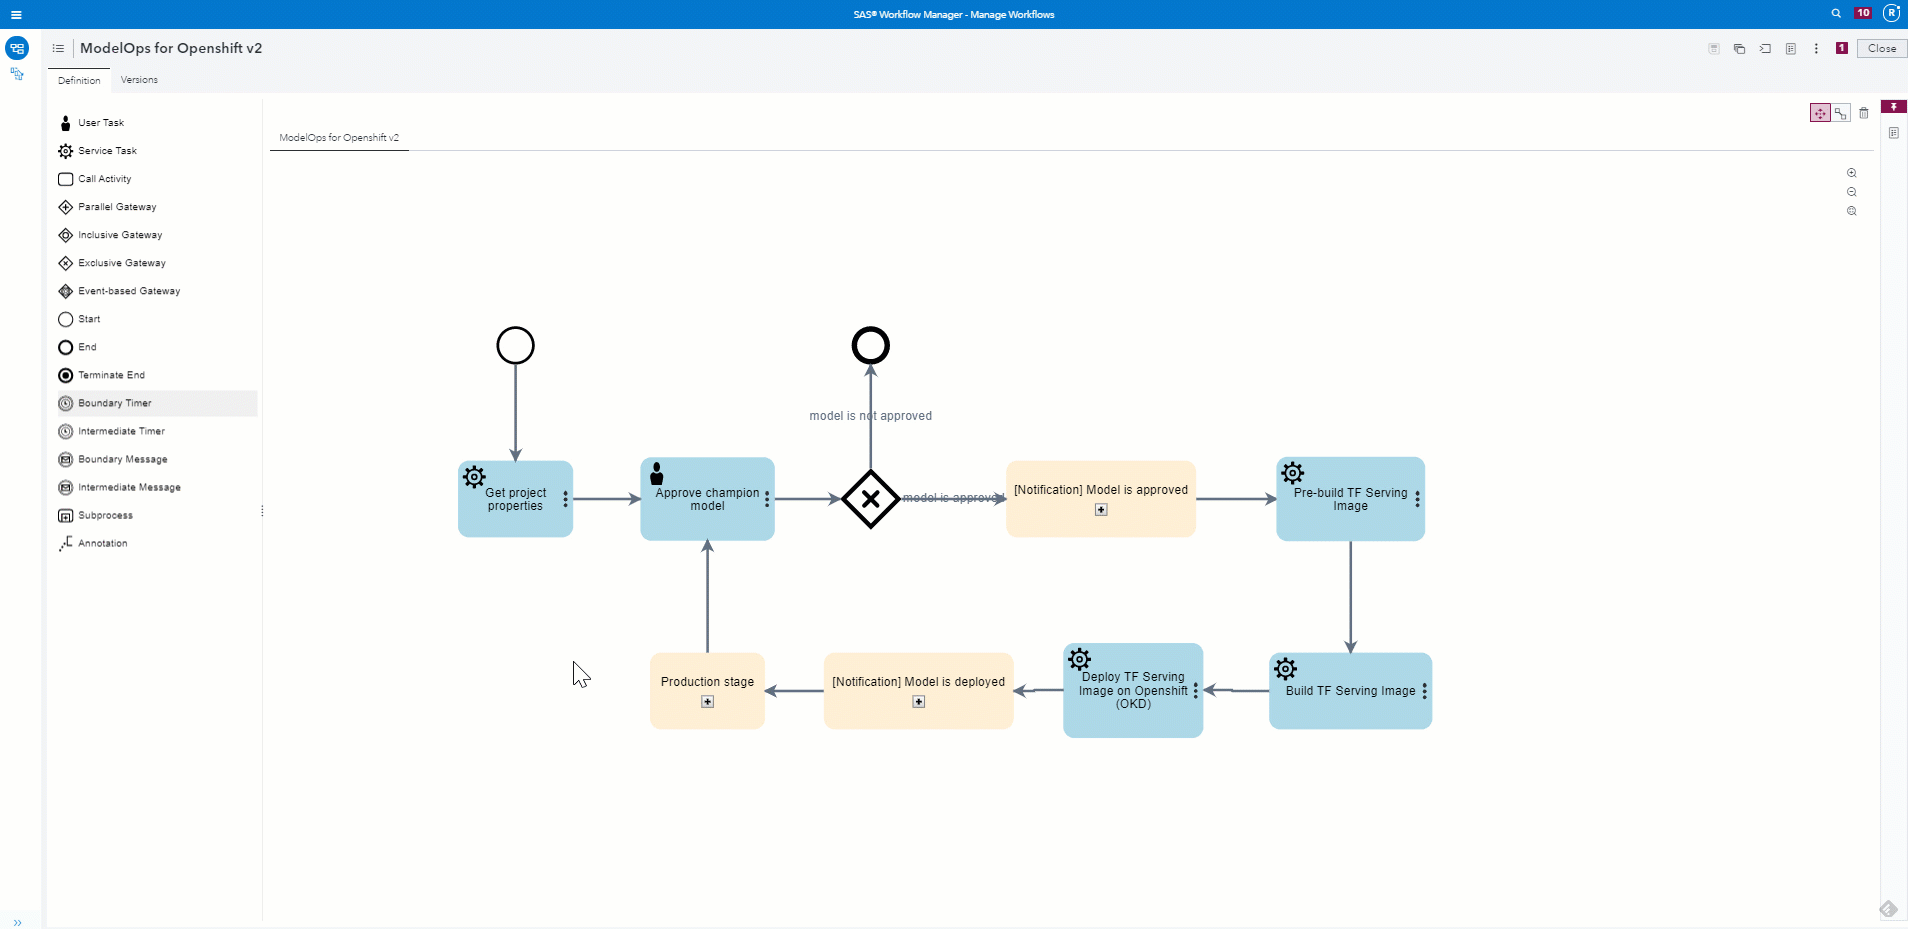Image resolution: width=1908 pixels, height=929 pixels.
Task: Open Build TF Serving Image options menu
Action: pos(1424,691)
